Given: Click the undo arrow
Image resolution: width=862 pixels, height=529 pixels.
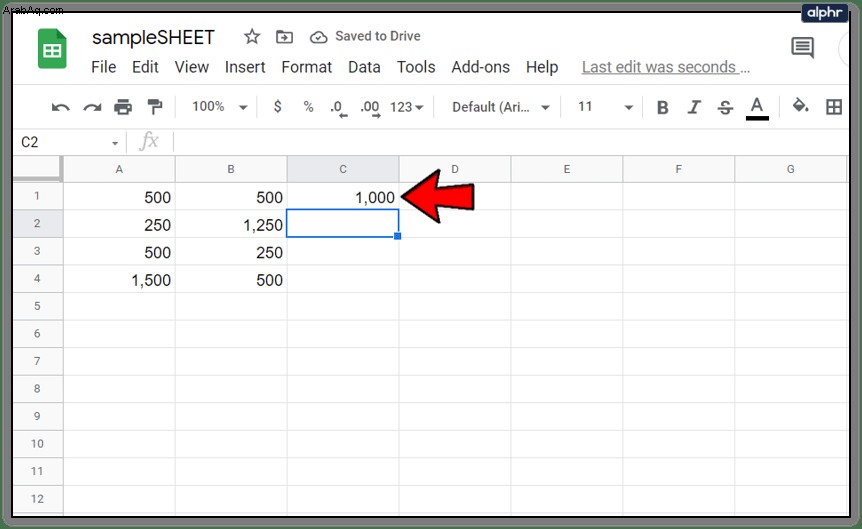Looking at the screenshot, I should tap(60, 107).
